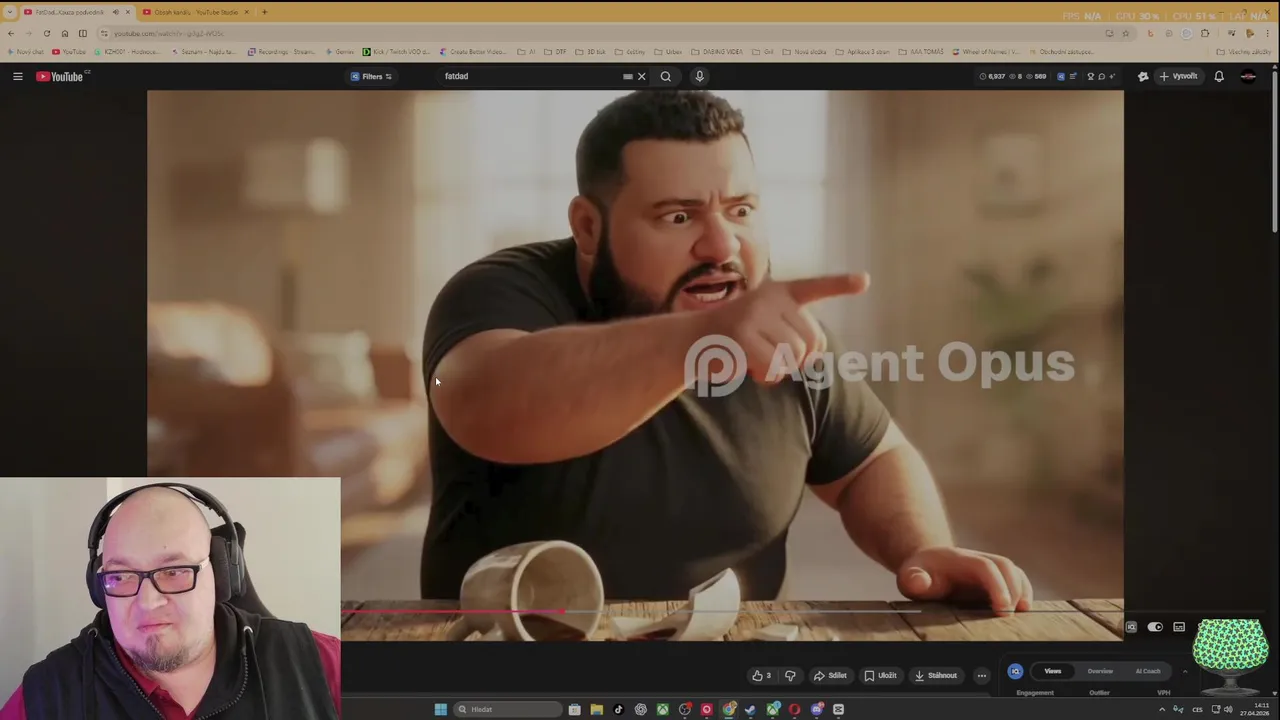Viewport: 1280px width, 720px height.
Task: Click the Windows taskbar search box Hledat
Action: coord(506,710)
